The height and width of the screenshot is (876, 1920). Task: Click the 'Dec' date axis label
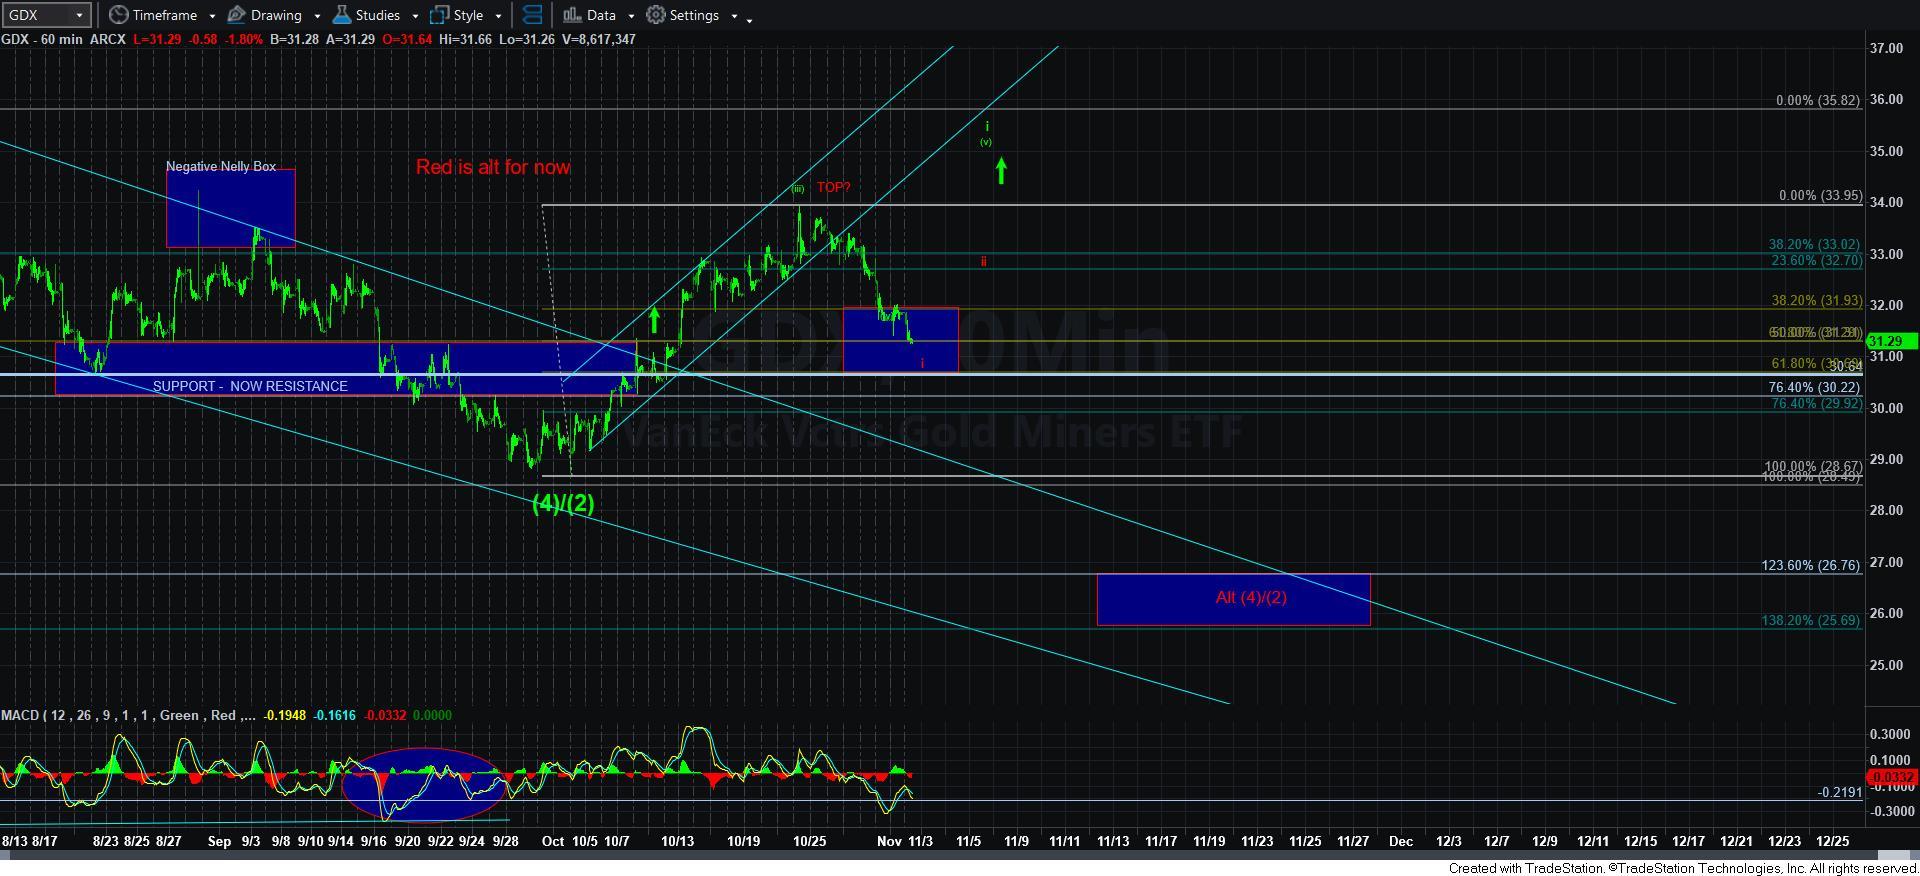pos(1401,841)
